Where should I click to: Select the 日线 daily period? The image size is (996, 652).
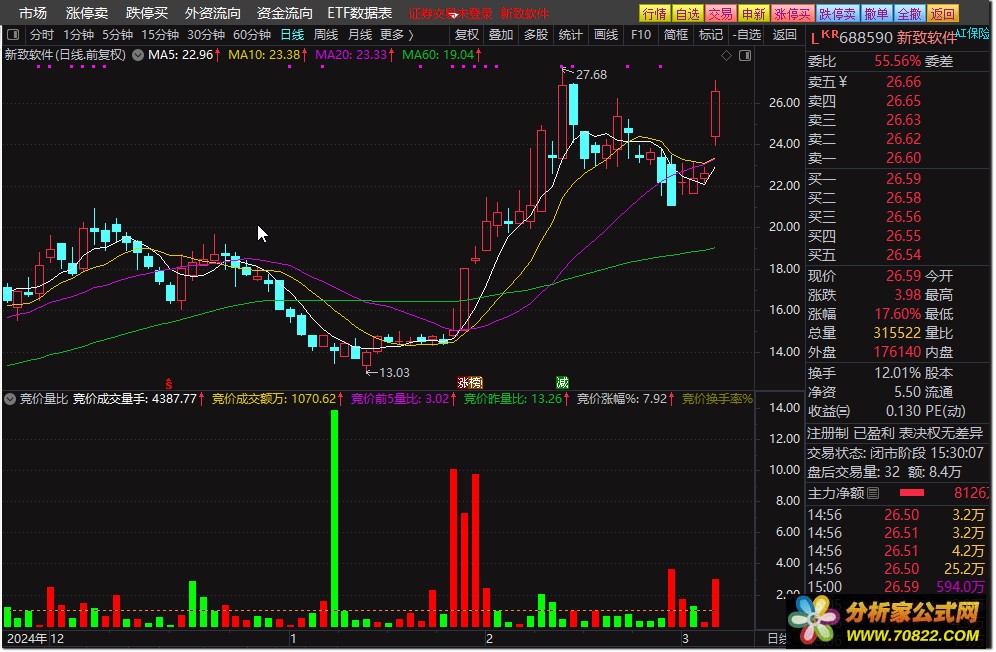[x=292, y=34]
